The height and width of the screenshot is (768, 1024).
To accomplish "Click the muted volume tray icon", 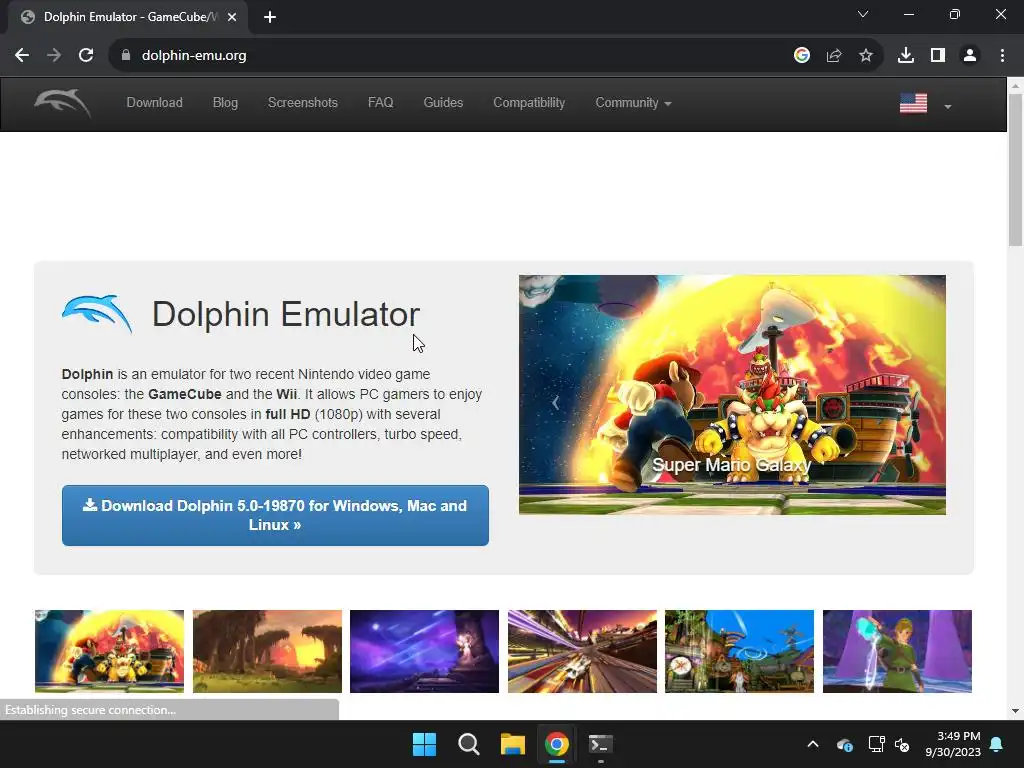I will tap(903, 744).
